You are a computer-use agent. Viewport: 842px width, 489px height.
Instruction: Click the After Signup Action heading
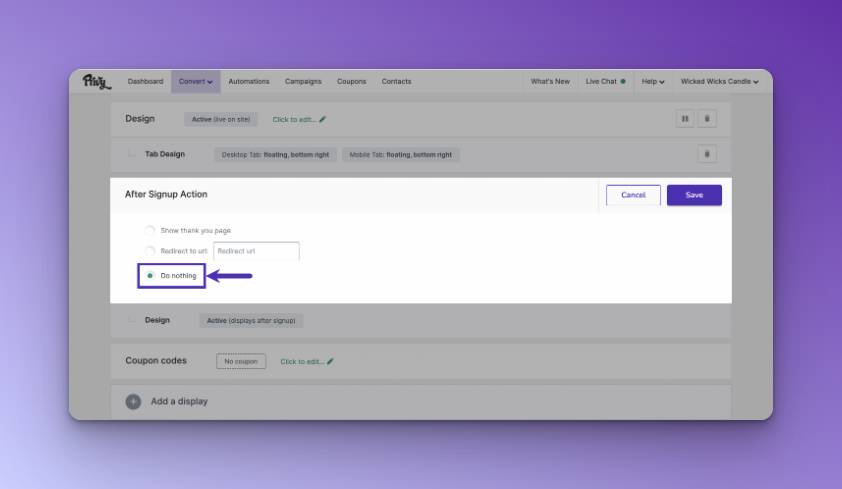pos(166,194)
